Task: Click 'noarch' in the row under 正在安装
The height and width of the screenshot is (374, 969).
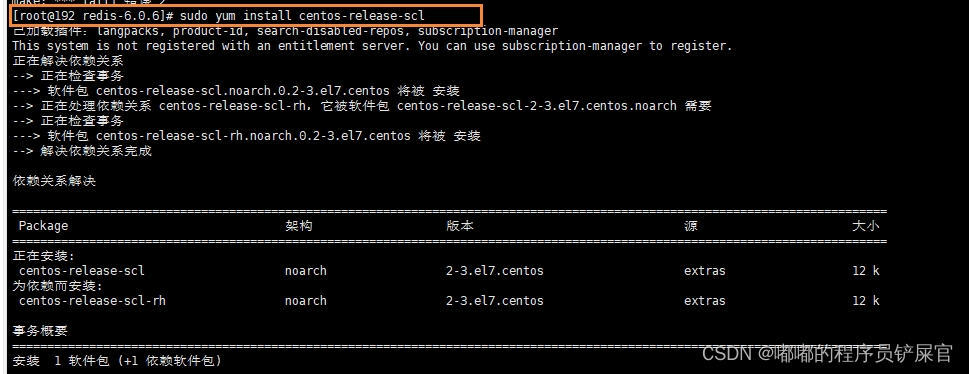Action: click(305, 271)
